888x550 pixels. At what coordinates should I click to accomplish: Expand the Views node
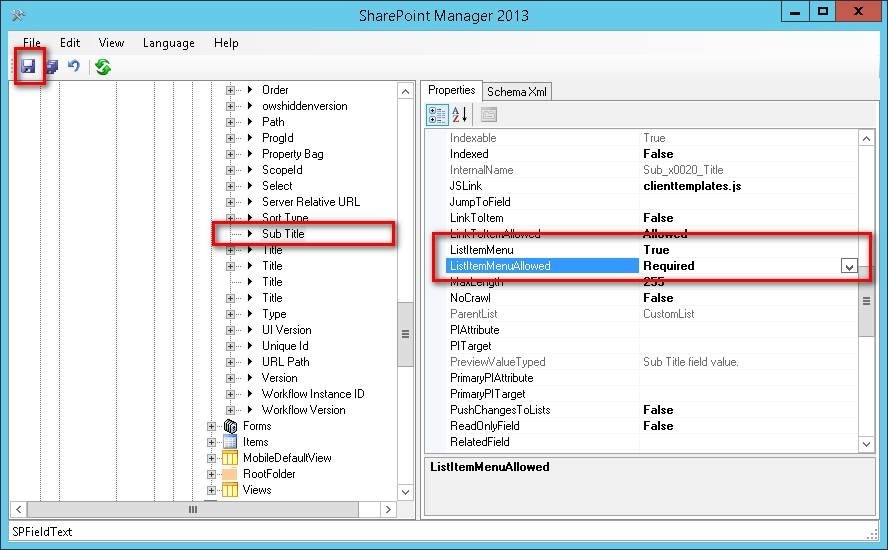point(211,490)
